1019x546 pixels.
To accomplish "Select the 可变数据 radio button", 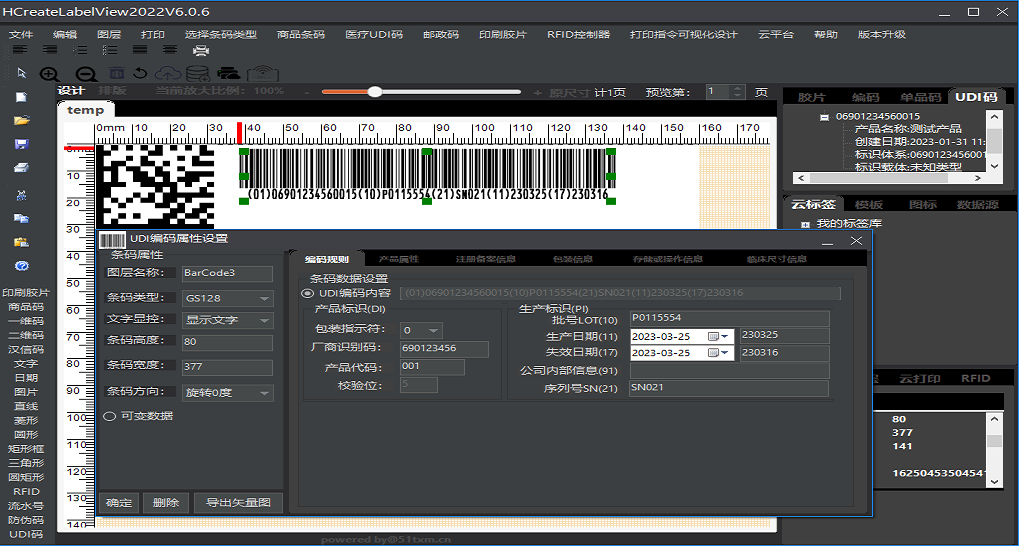I will (x=109, y=416).
